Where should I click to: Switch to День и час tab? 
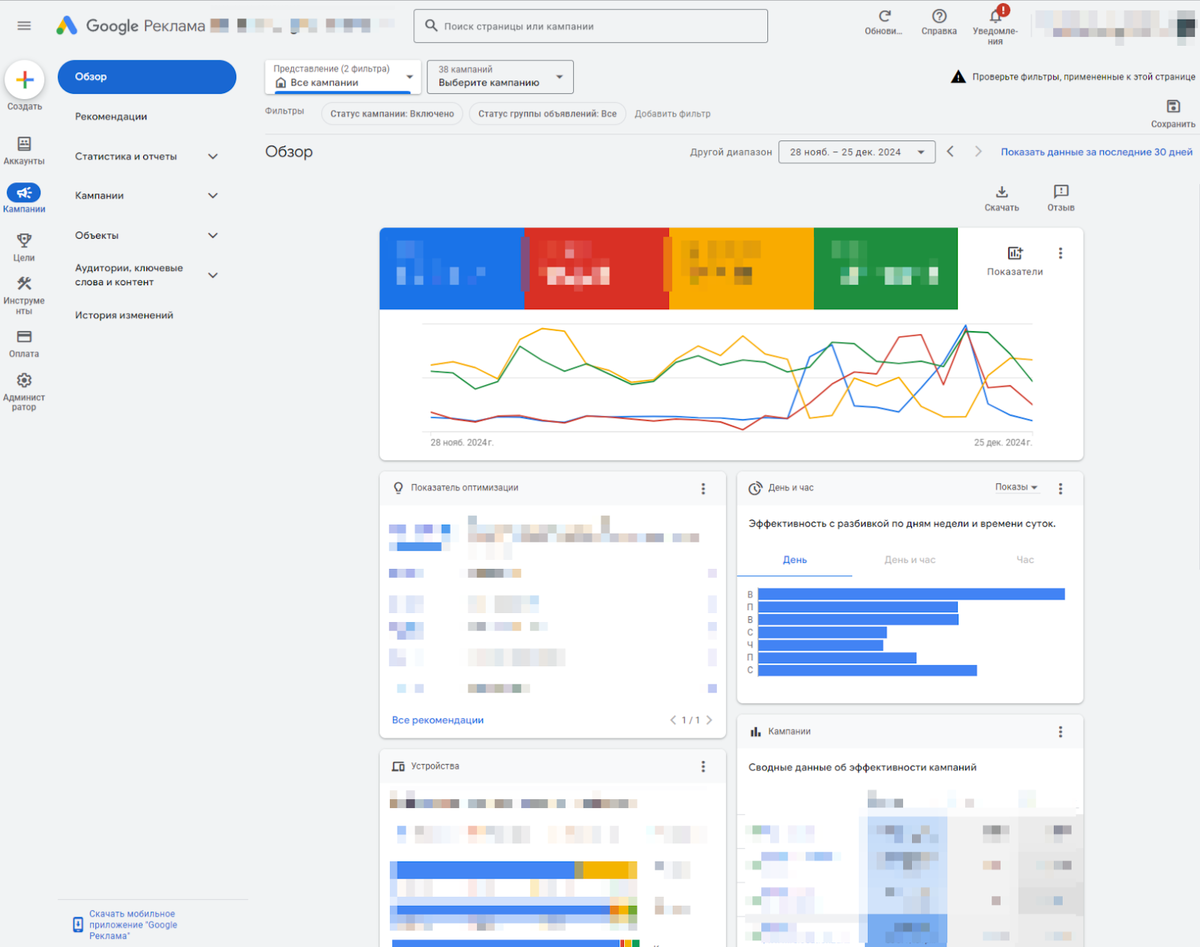point(910,560)
